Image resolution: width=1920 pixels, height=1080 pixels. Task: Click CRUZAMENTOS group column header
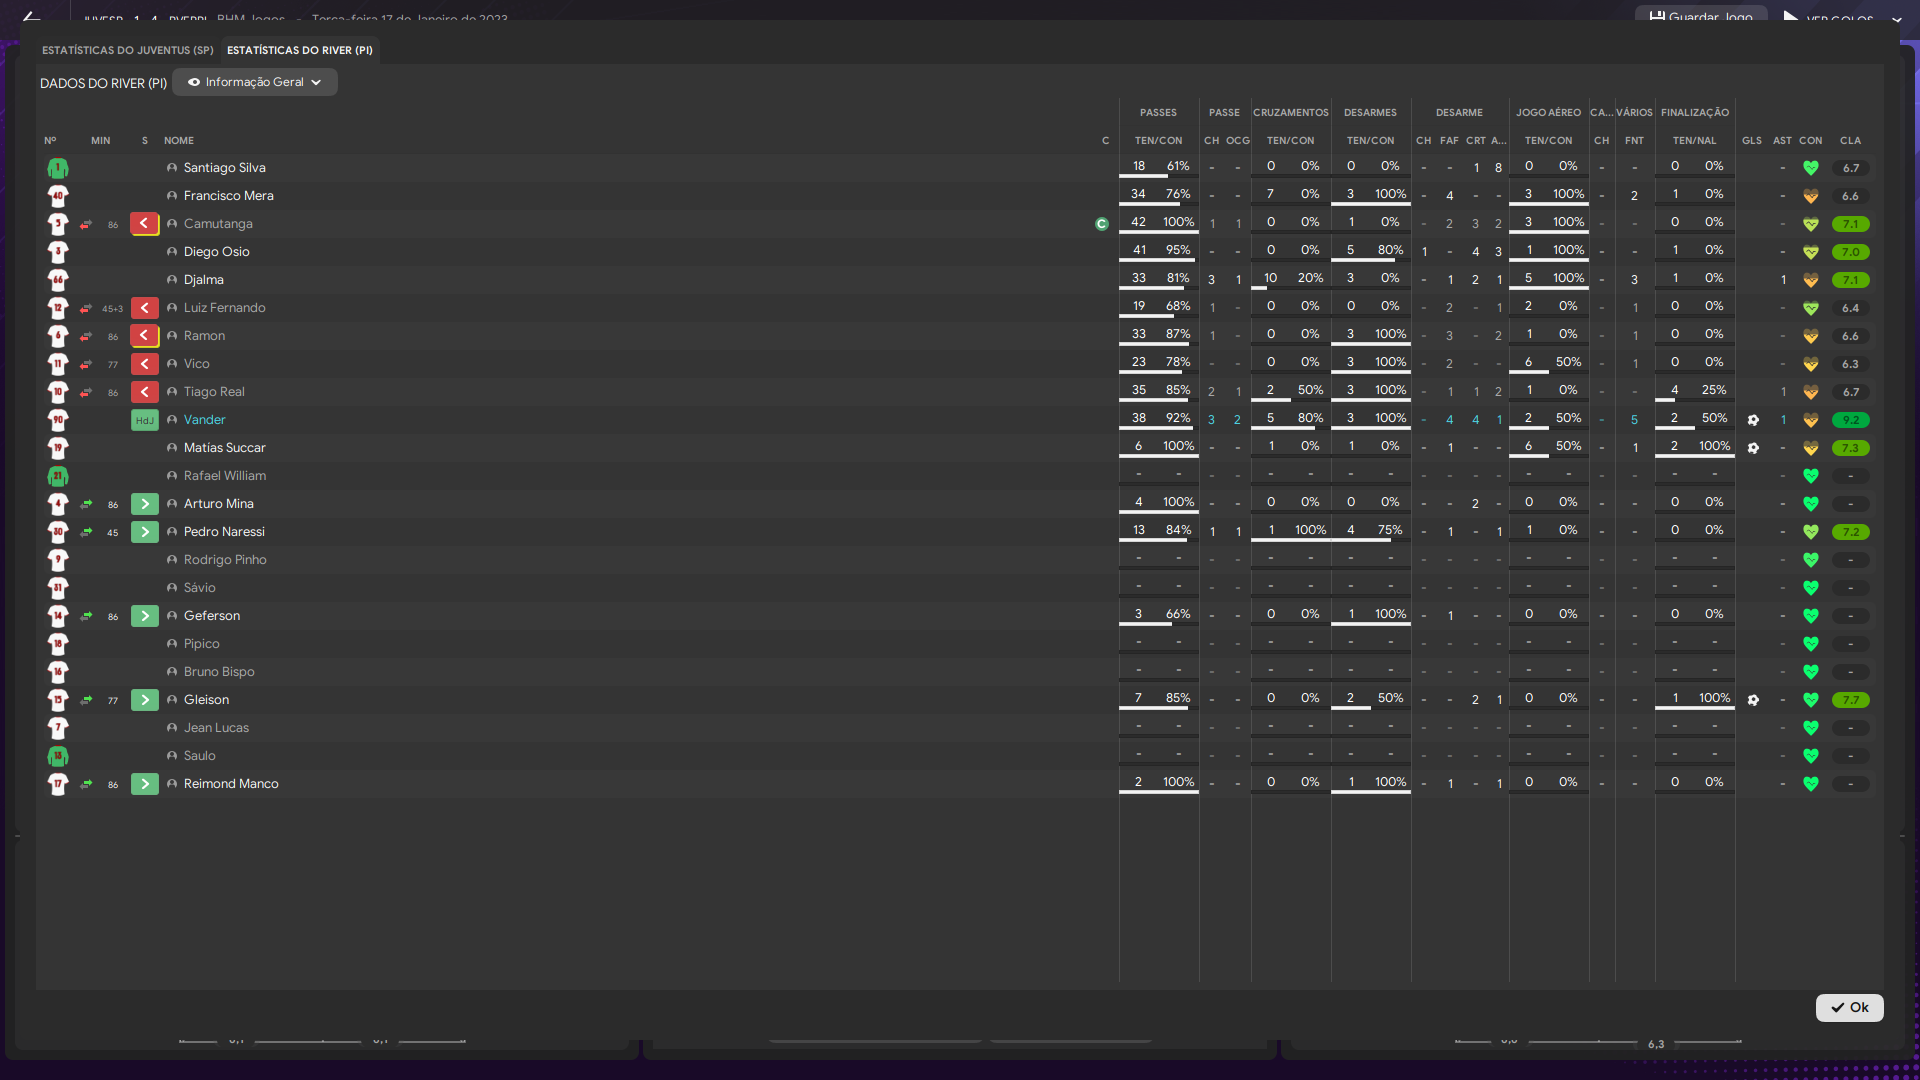click(x=1291, y=113)
